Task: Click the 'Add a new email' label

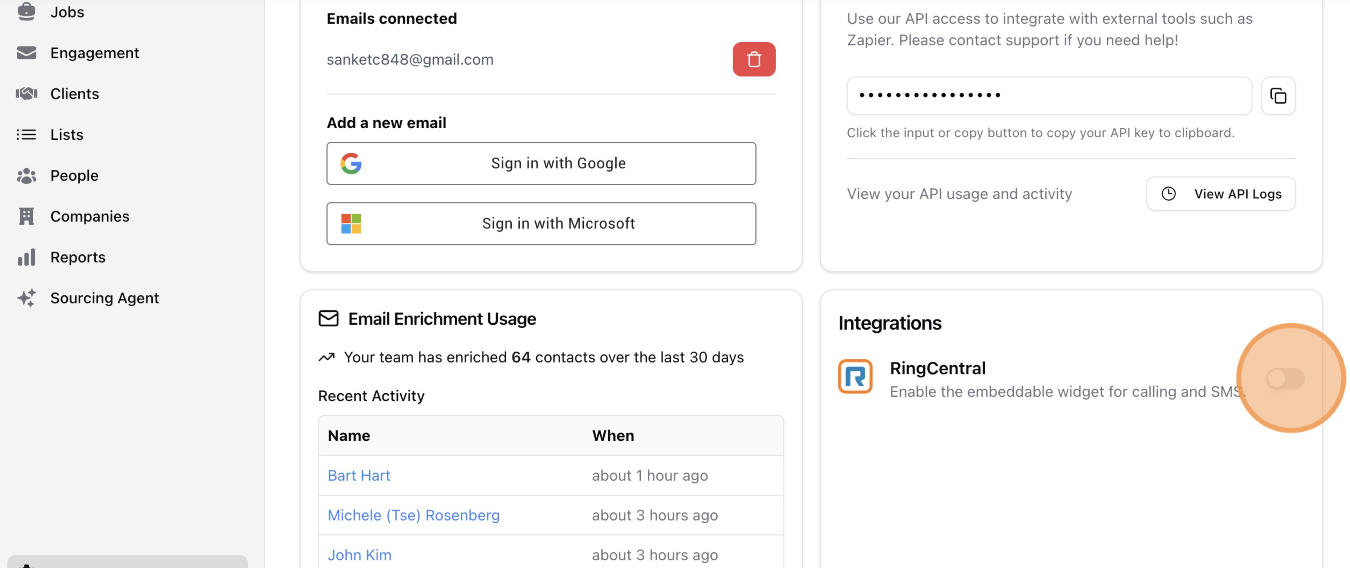Action: [x=387, y=123]
